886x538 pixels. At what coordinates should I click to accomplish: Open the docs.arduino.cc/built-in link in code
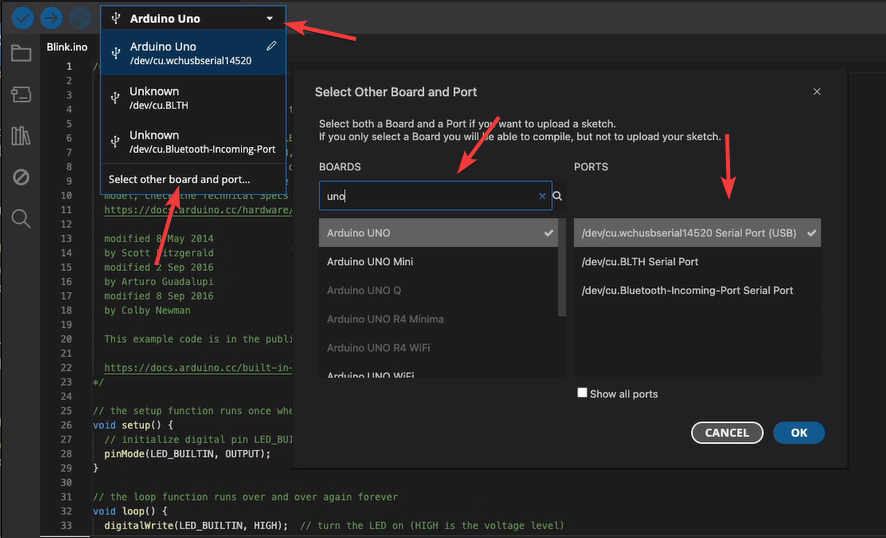coord(198,367)
